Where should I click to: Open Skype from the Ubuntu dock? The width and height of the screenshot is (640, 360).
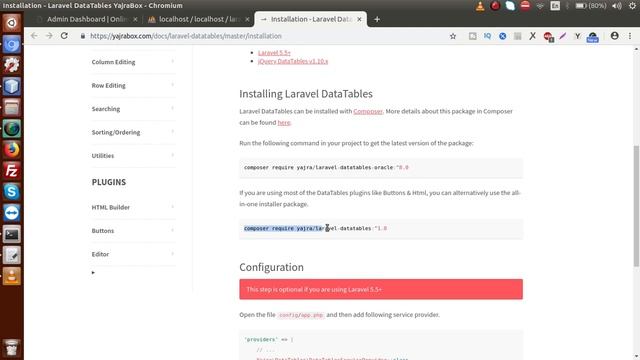(x=11, y=191)
